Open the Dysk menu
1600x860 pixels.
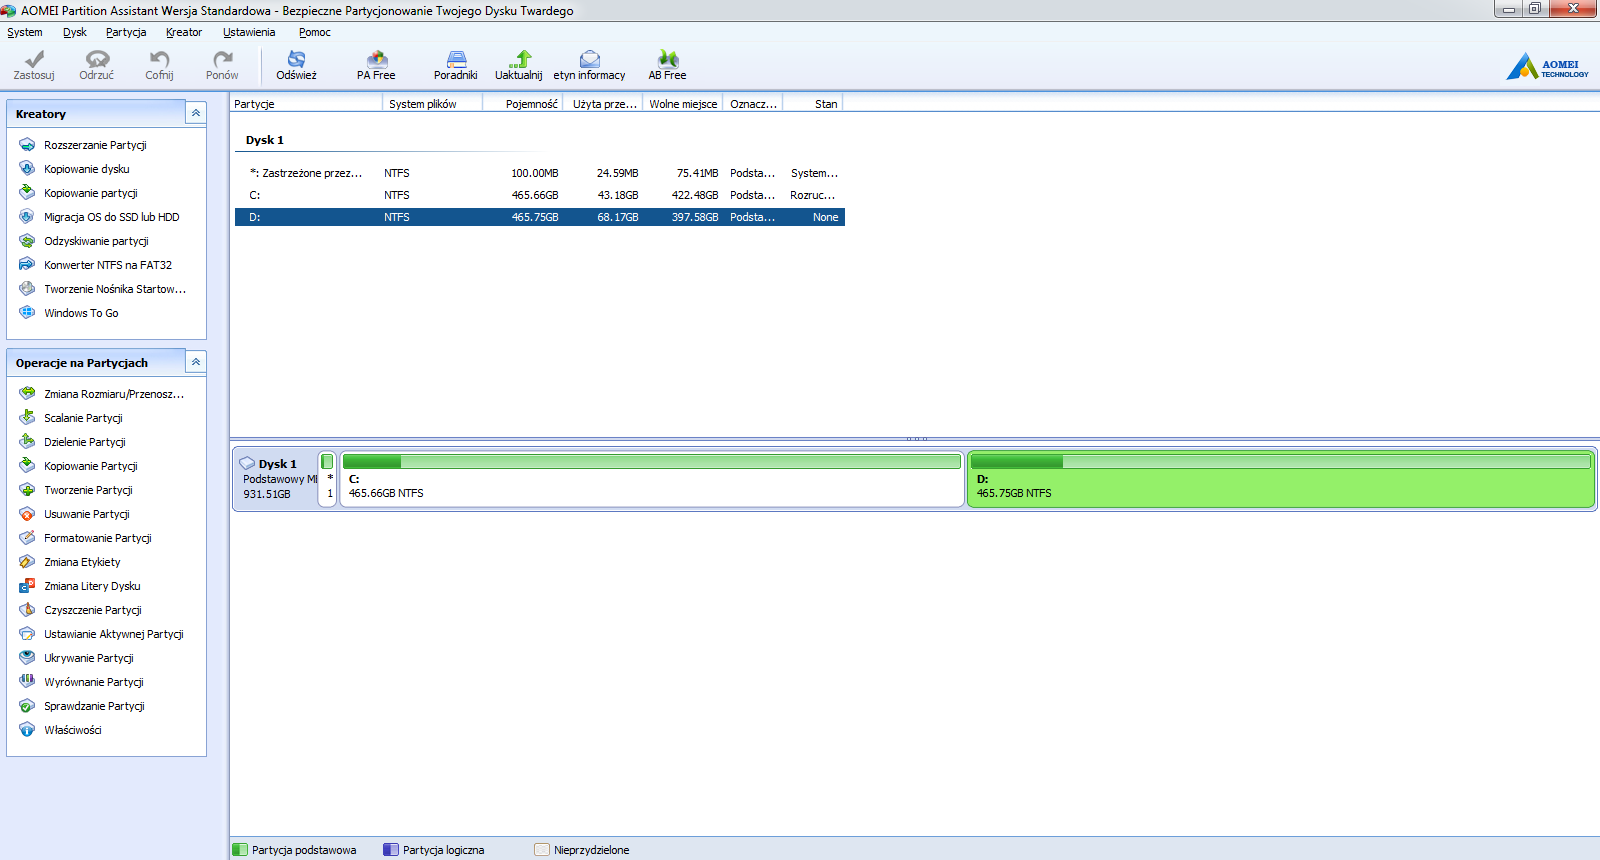tap(75, 32)
